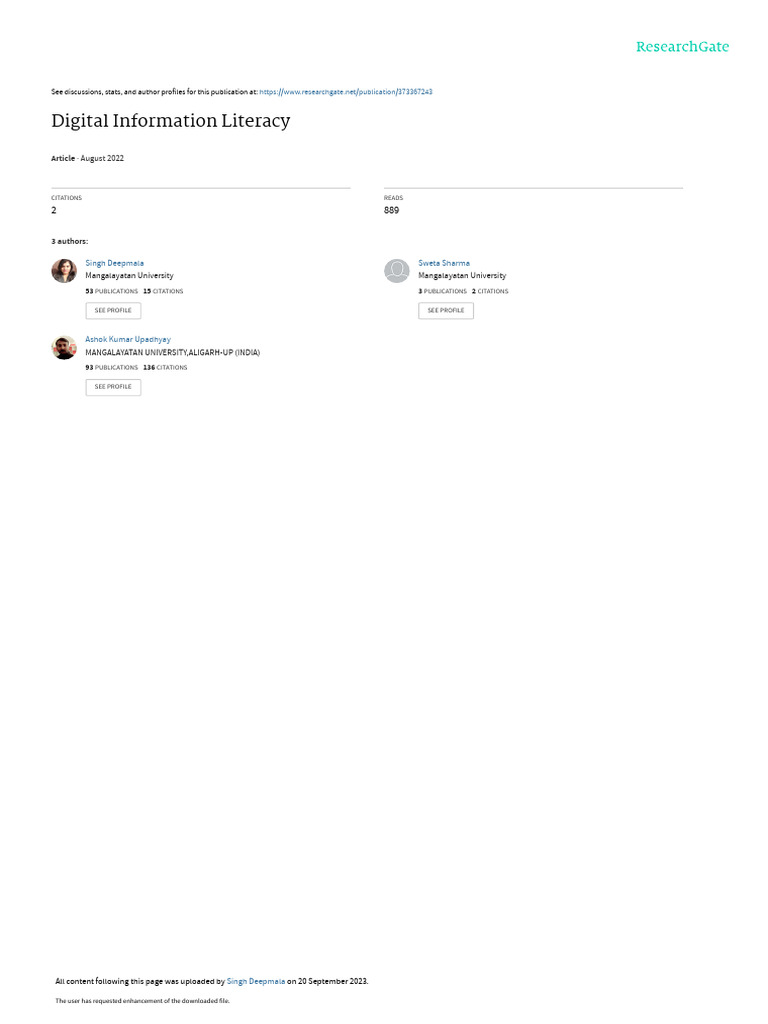Click Sweta Sharma's gray placeholder avatar
Image resolution: width=768 pixels, height=1024 pixels.
[396, 270]
